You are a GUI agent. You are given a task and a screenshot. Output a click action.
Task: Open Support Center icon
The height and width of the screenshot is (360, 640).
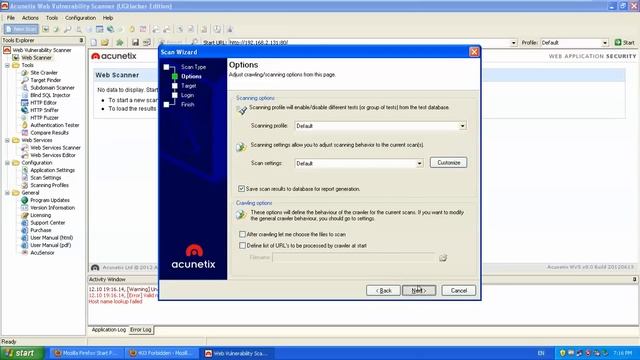(x=24, y=222)
